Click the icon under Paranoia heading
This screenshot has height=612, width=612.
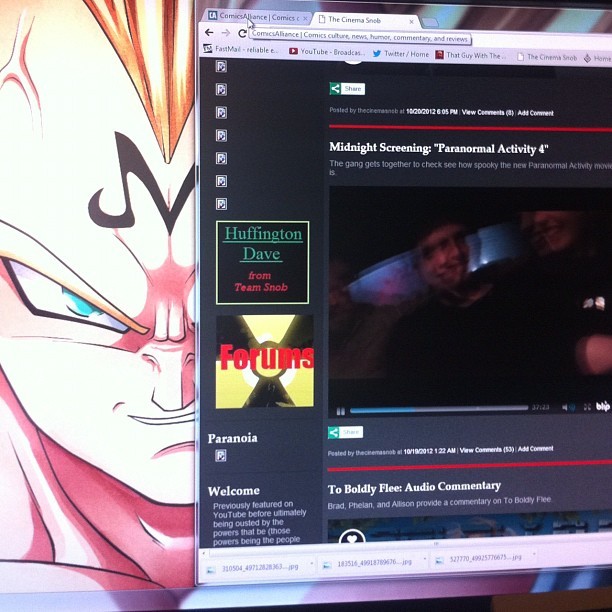(221, 455)
